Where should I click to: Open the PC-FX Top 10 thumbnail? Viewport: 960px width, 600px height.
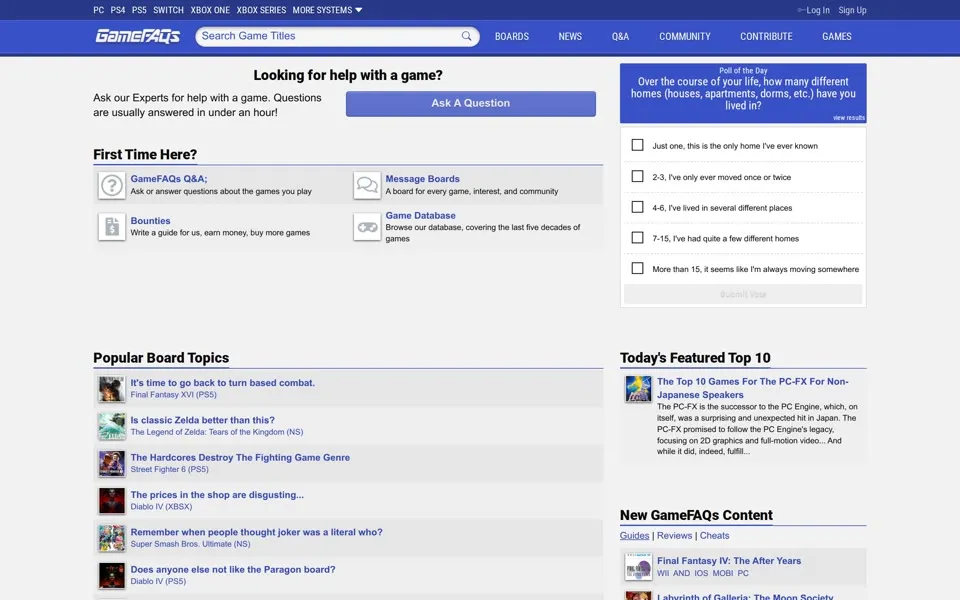(638, 389)
